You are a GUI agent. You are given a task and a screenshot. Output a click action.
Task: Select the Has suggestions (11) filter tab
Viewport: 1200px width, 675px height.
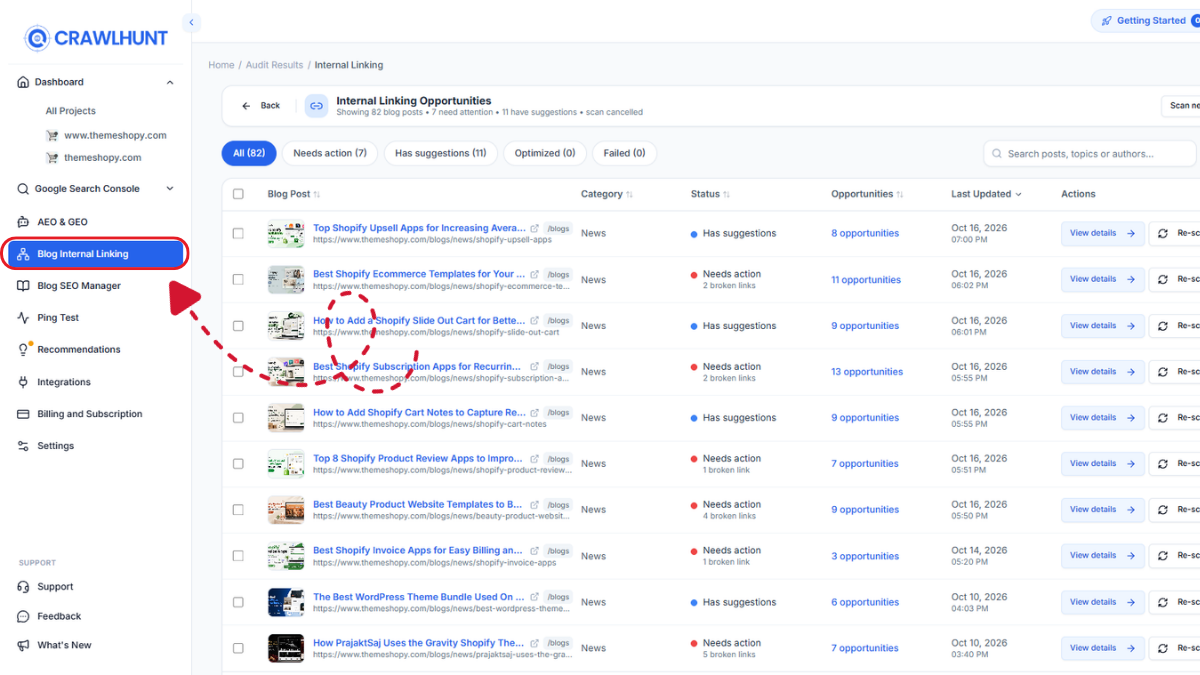[x=440, y=153]
